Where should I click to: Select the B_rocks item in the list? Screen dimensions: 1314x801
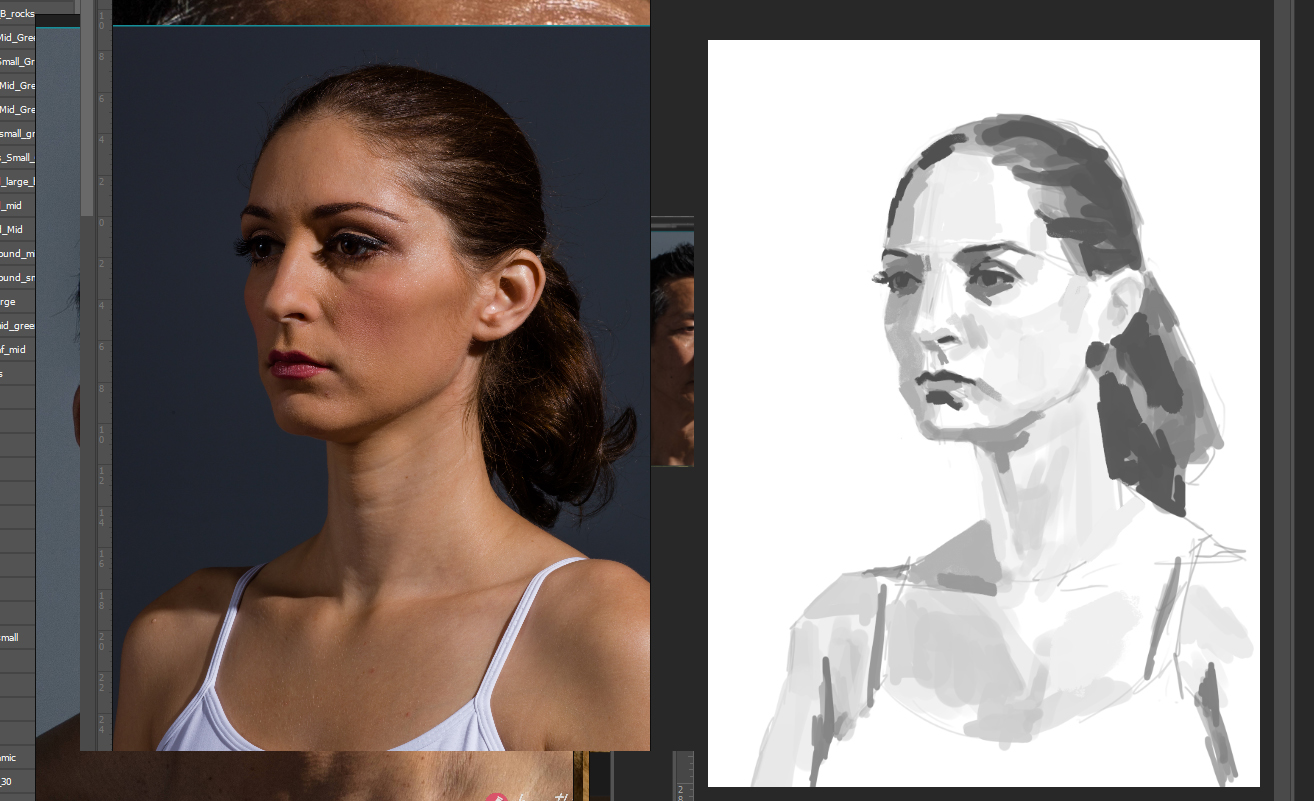pyautogui.click(x=17, y=14)
